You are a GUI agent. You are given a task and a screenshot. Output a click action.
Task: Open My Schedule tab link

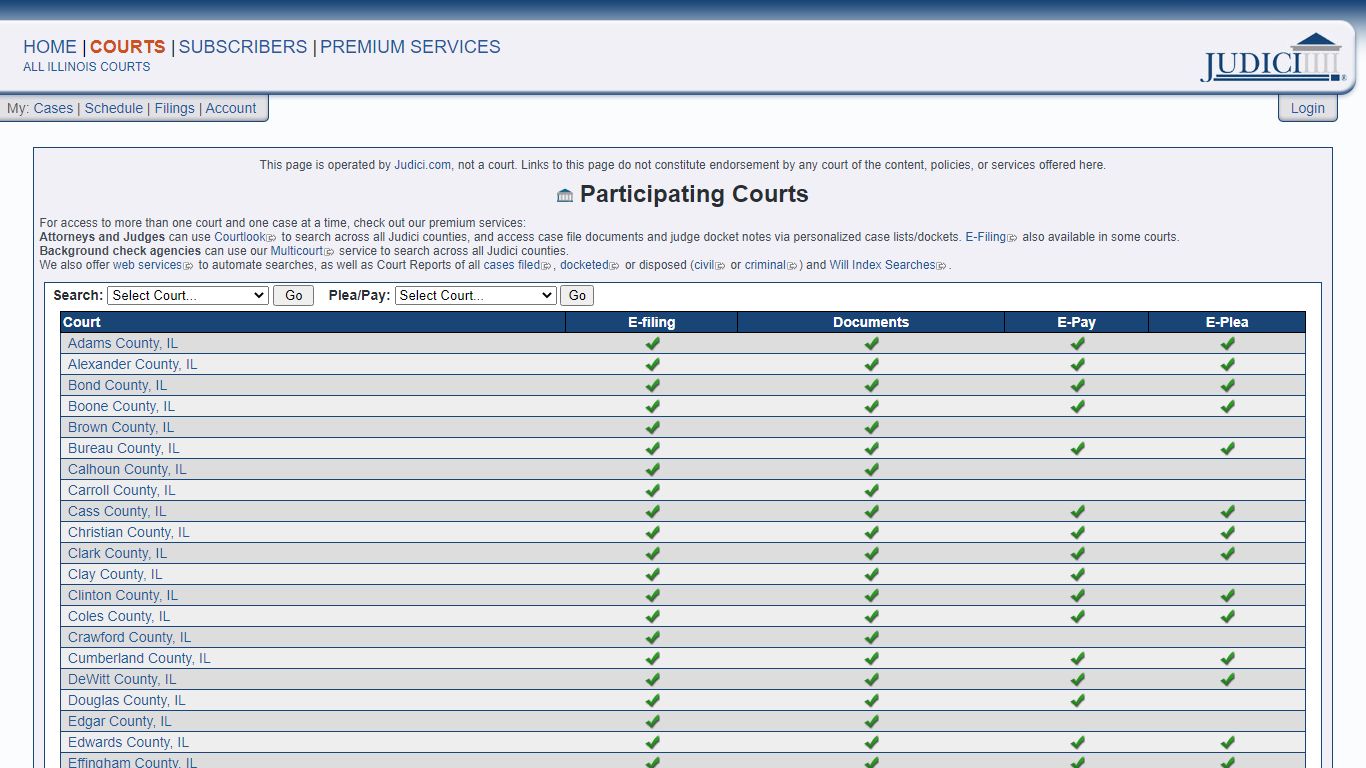point(114,108)
